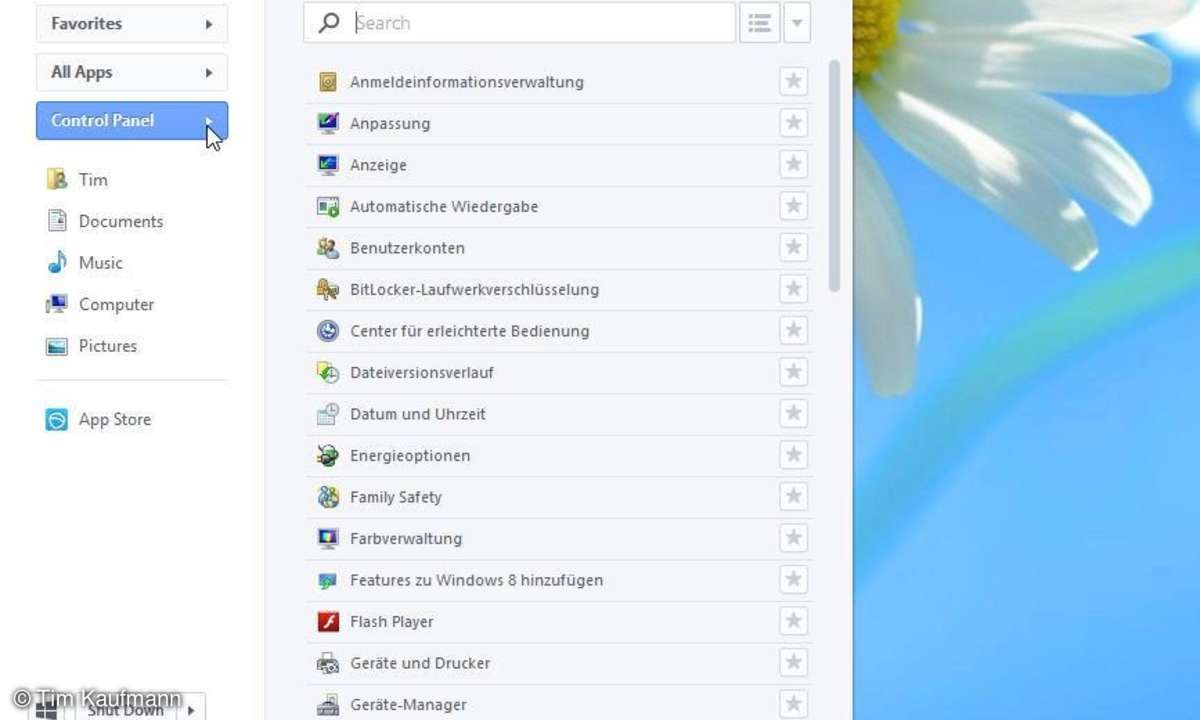Toggle the favorite star for Benutzerkonten
The image size is (1200, 720).
tap(794, 248)
